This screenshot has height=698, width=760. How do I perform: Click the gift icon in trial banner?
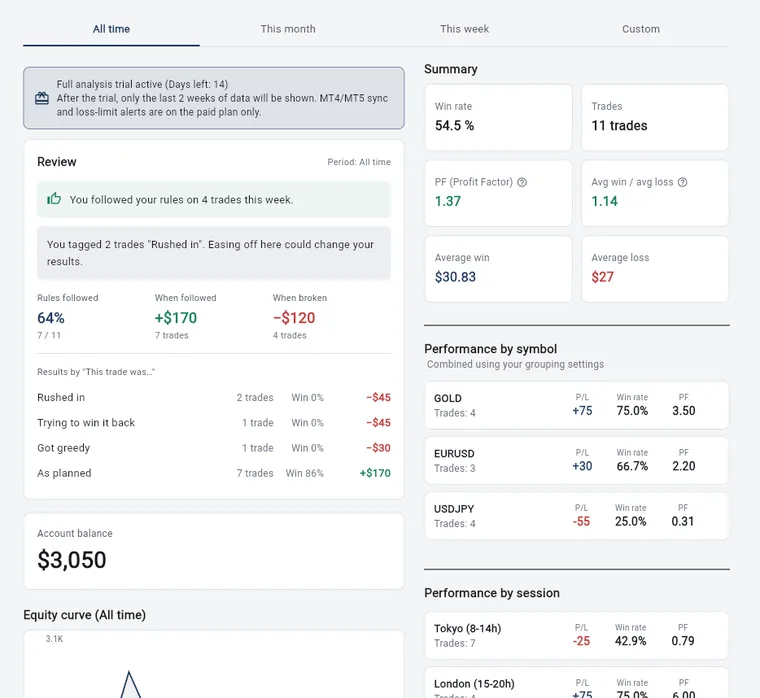[42, 98]
